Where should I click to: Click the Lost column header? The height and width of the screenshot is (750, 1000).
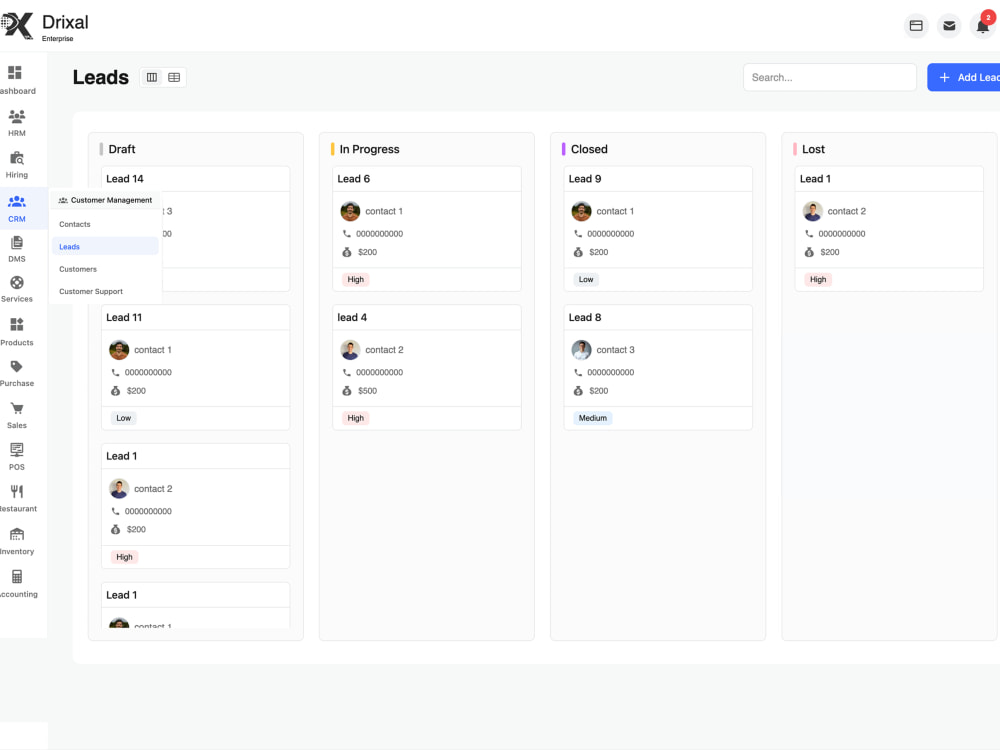[x=813, y=149]
